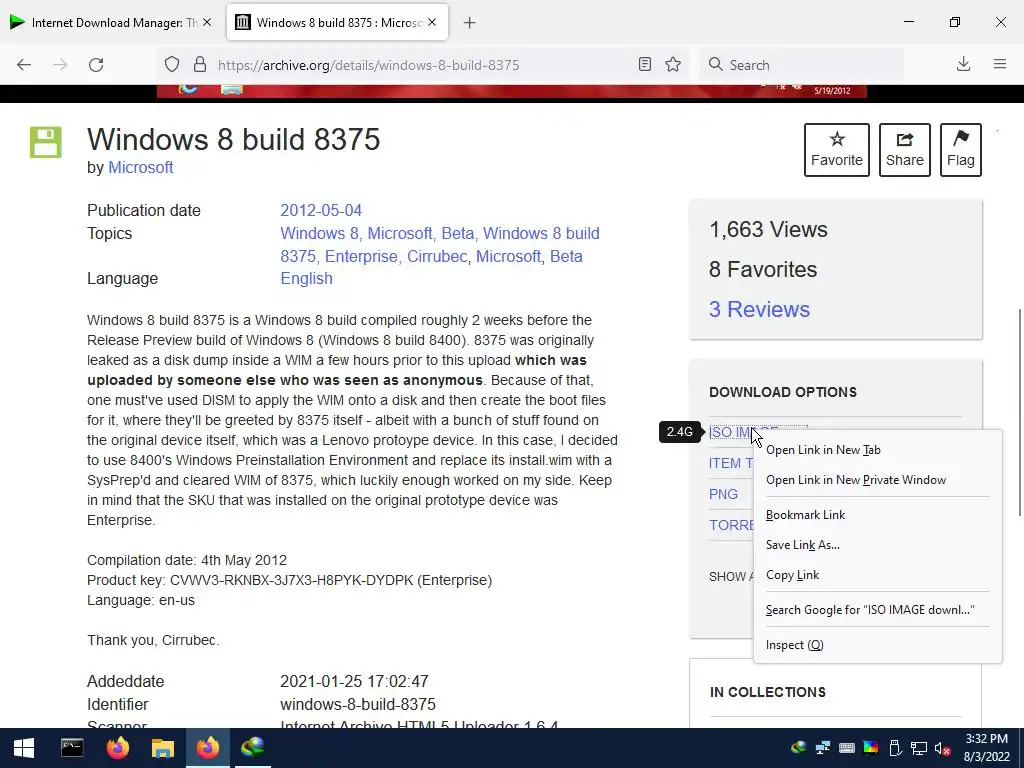Viewport: 1024px width, 768px height.
Task: Click publication date 2012-05-04 link
Action: [321, 210]
